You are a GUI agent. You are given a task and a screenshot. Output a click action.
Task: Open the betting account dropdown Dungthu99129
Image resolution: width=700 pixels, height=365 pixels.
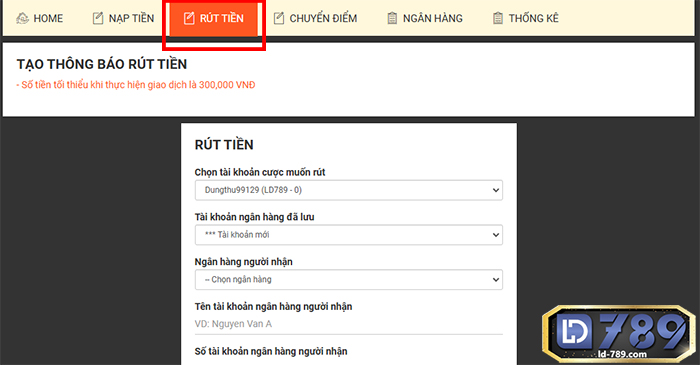coord(349,190)
